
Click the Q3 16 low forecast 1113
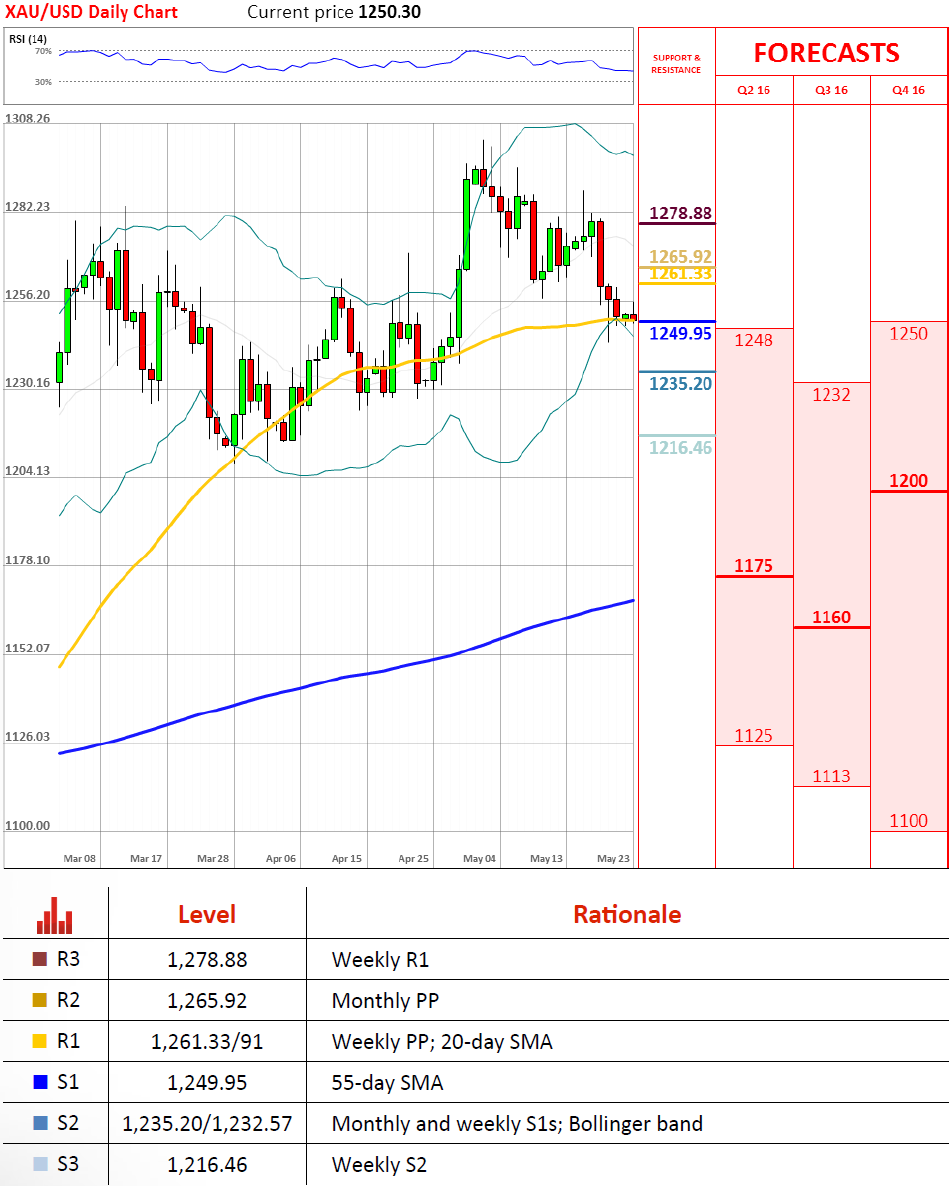[831, 776]
